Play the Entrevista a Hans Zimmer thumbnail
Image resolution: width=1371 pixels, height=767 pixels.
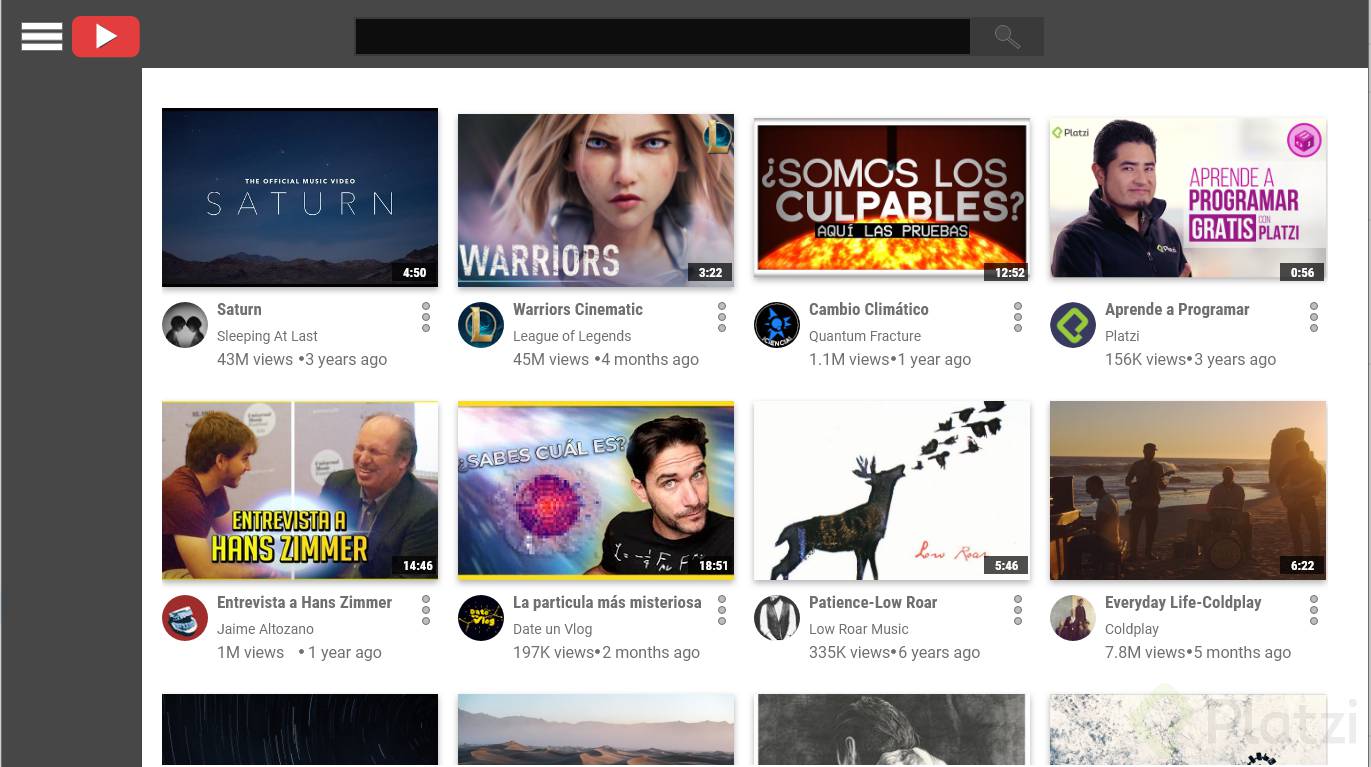click(x=300, y=490)
